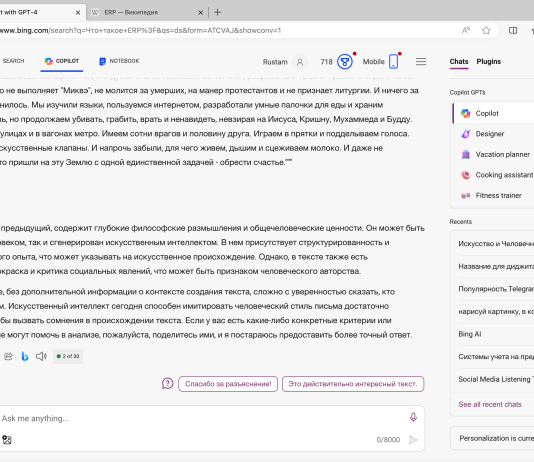This screenshot has width=534, height=462.
Task: Click the microphone voice input icon
Action: 413,417
